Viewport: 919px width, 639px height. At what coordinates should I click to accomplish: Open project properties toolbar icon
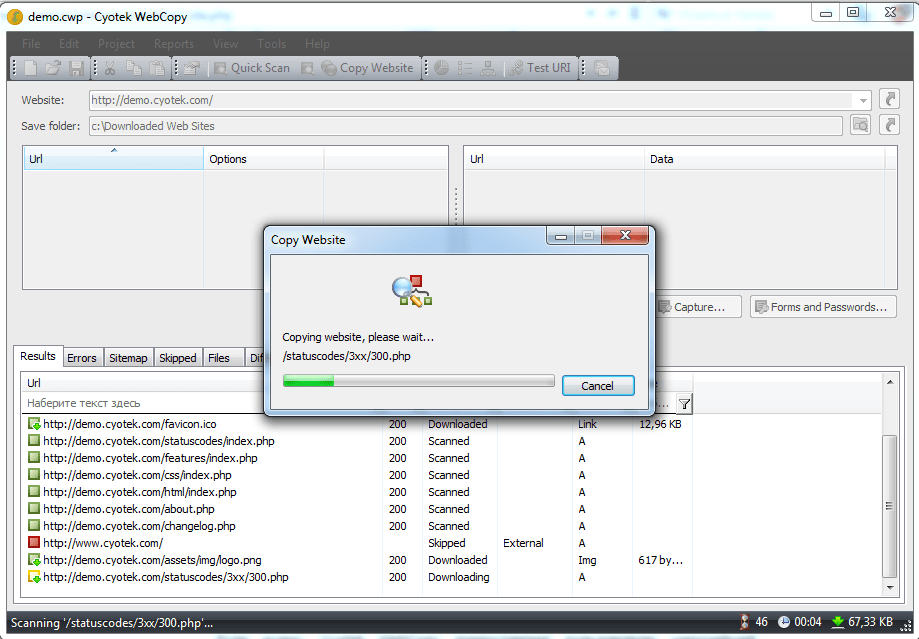point(192,68)
